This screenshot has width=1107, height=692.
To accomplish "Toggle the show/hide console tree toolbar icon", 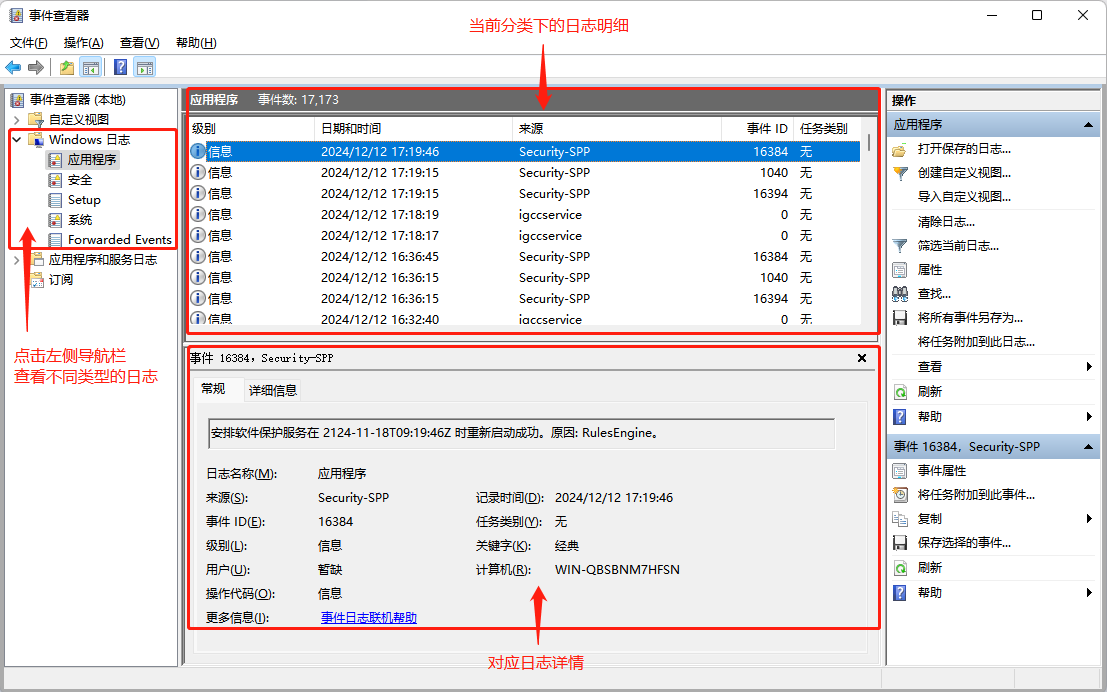I will click(x=90, y=67).
